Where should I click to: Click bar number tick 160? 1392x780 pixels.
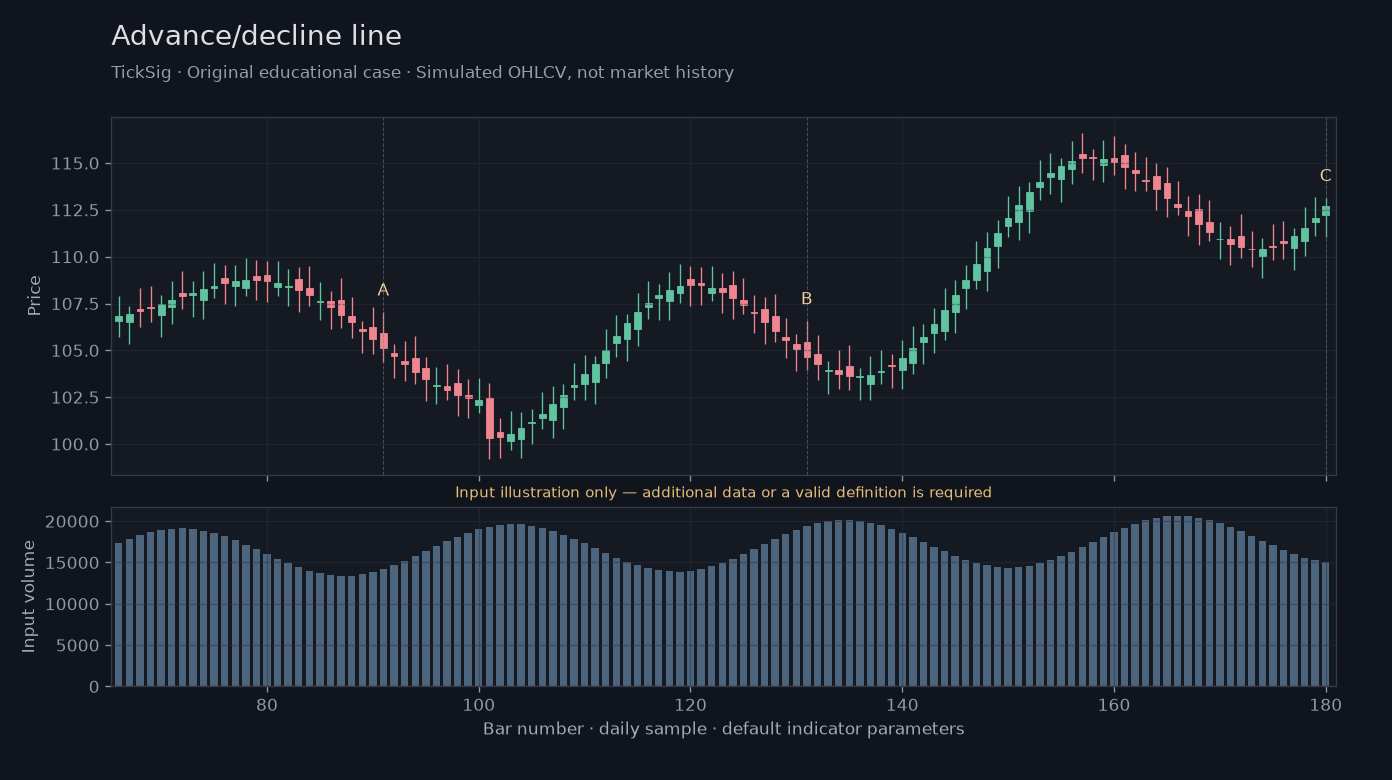tap(1114, 703)
